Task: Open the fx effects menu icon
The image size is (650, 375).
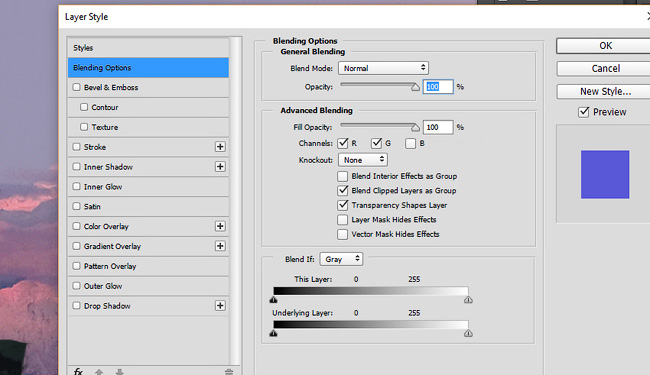Action: (78, 371)
